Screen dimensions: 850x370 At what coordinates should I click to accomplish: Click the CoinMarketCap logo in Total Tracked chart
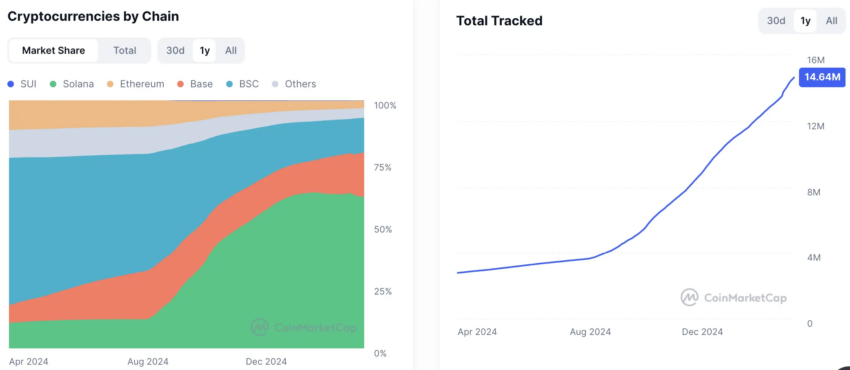pos(733,297)
